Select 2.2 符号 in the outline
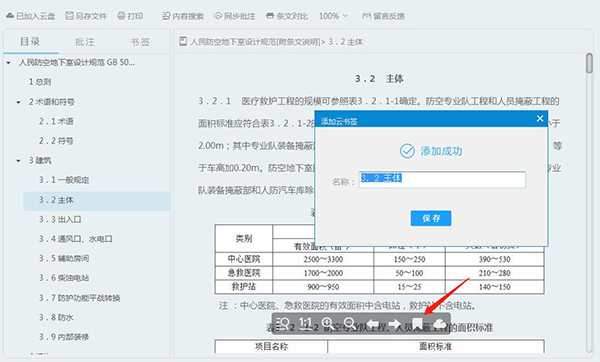 pyautogui.click(x=56, y=141)
